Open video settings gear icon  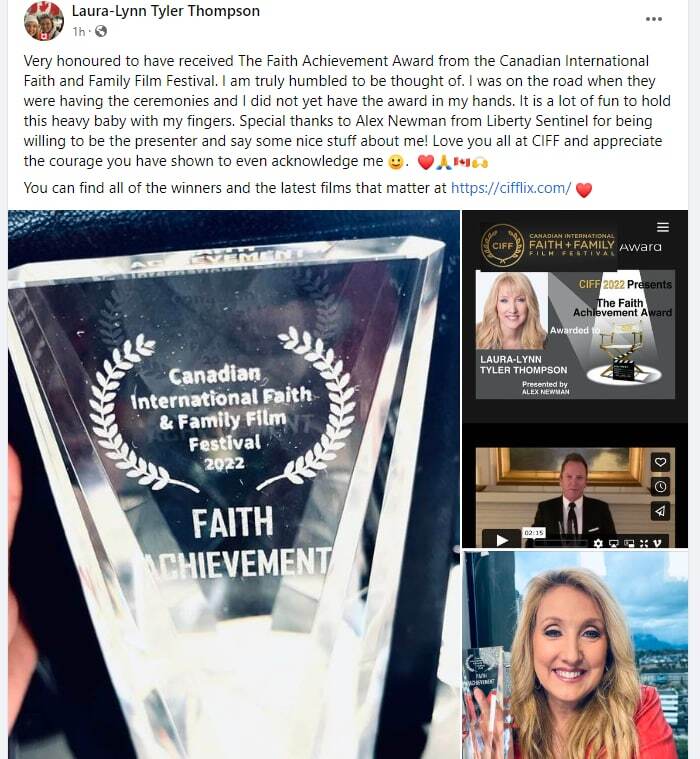click(x=598, y=543)
